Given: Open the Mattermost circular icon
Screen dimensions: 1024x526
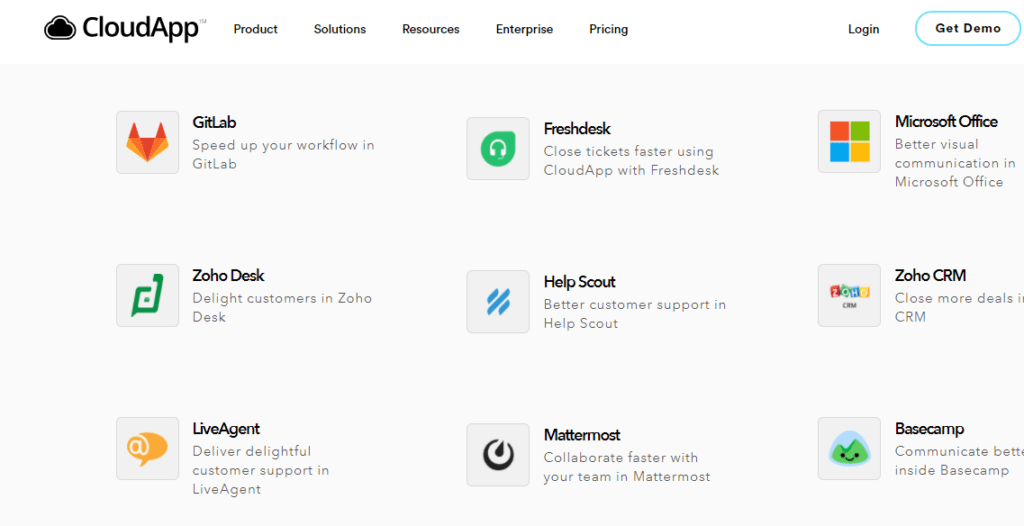Looking at the screenshot, I should tap(498, 455).
